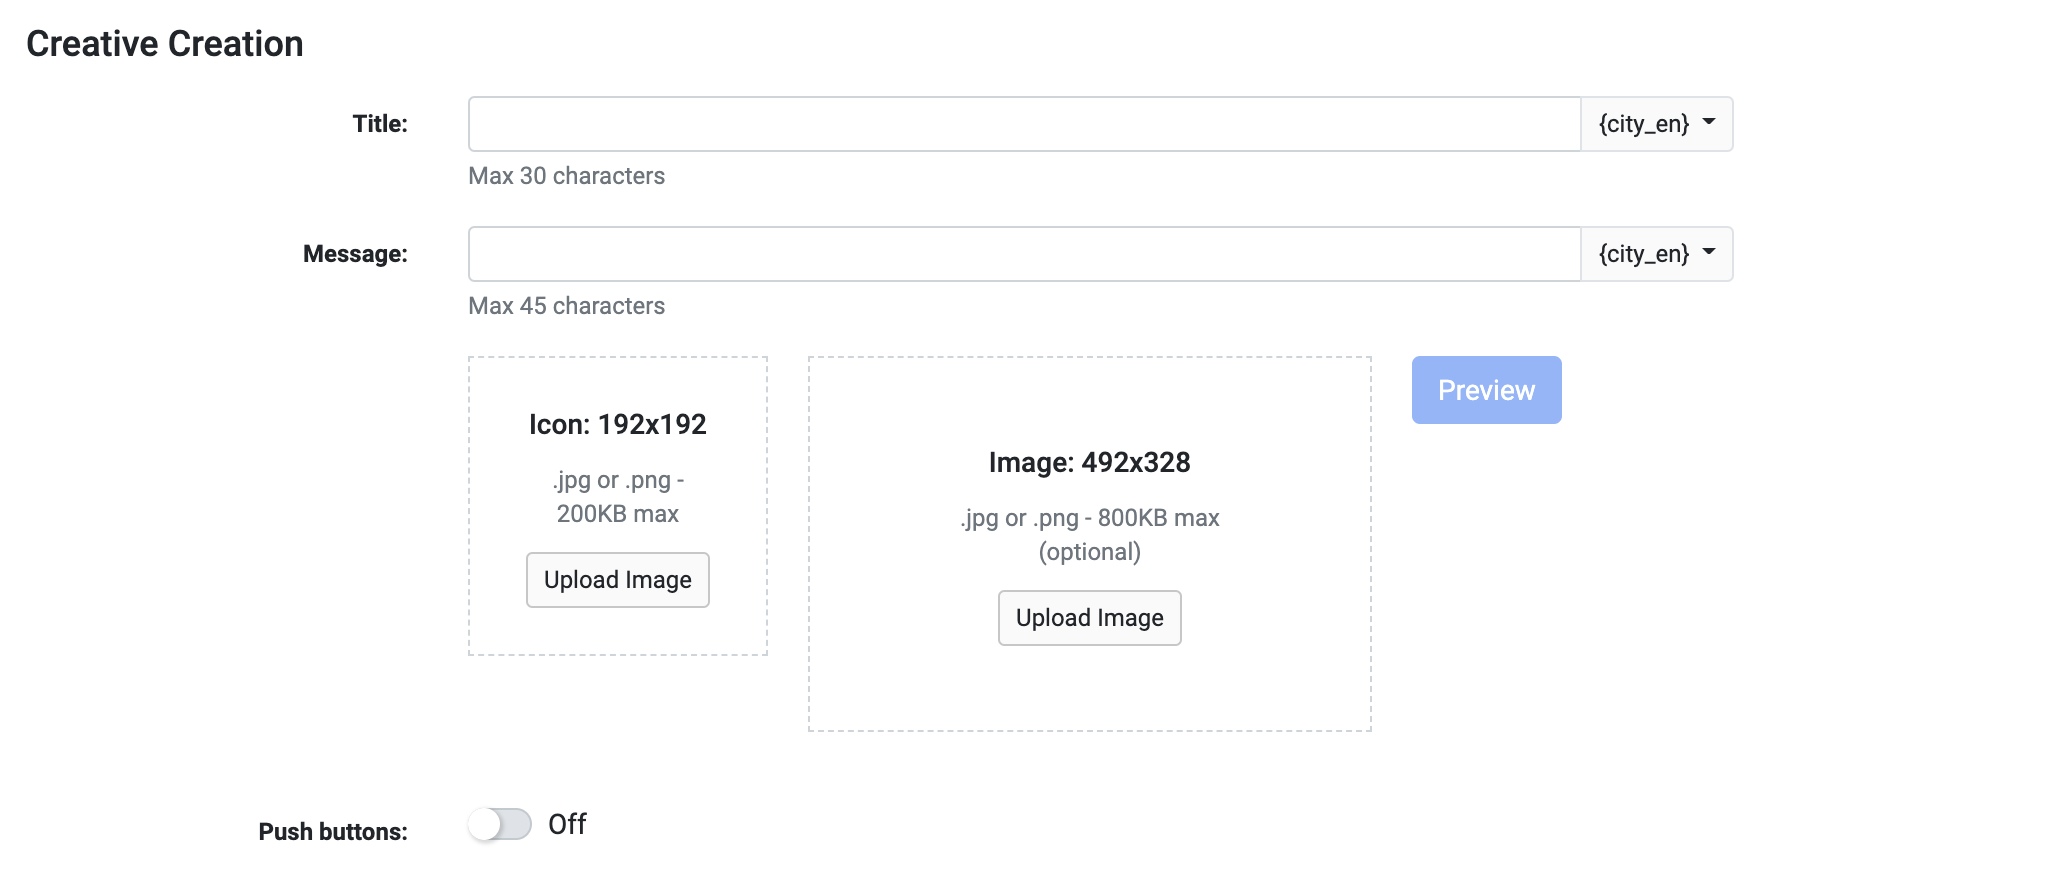Image resolution: width=2056 pixels, height=888 pixels.
Task: Click the "Push buttons:" label
Action: 333,832
